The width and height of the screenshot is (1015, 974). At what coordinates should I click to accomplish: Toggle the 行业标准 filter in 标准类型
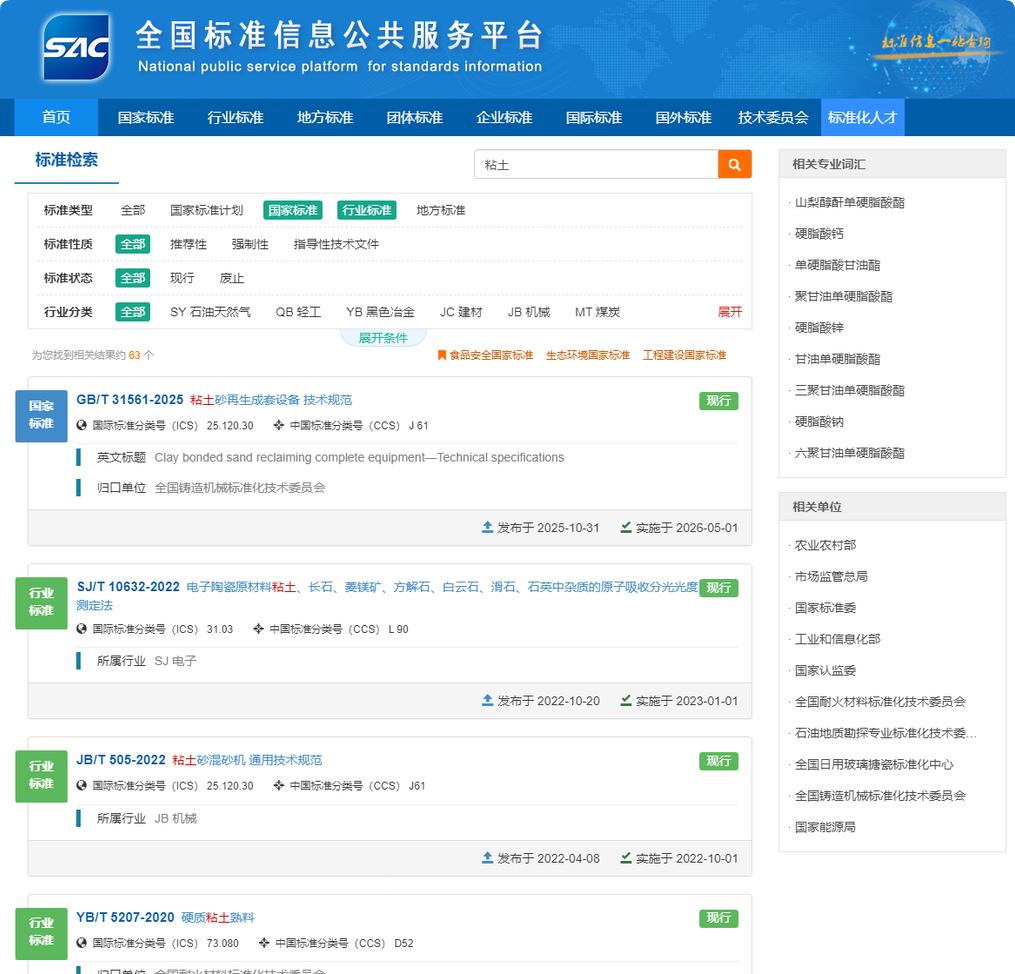pyautogui.click(x=366, y=210)
